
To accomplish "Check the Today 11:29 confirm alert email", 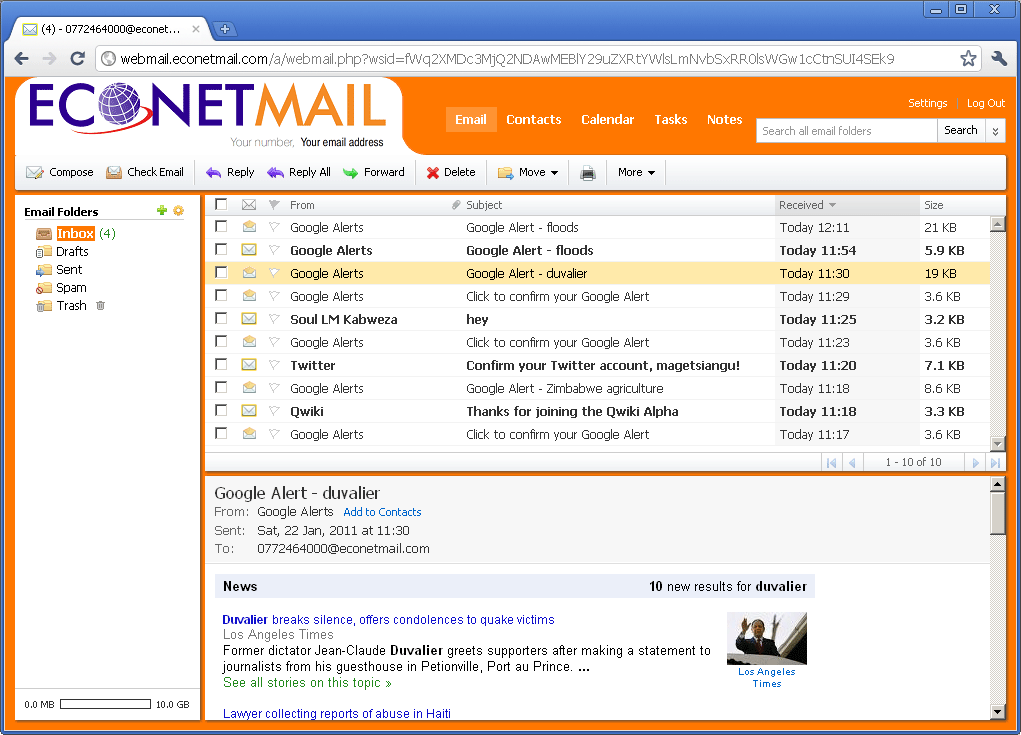I will pos(221,296).
